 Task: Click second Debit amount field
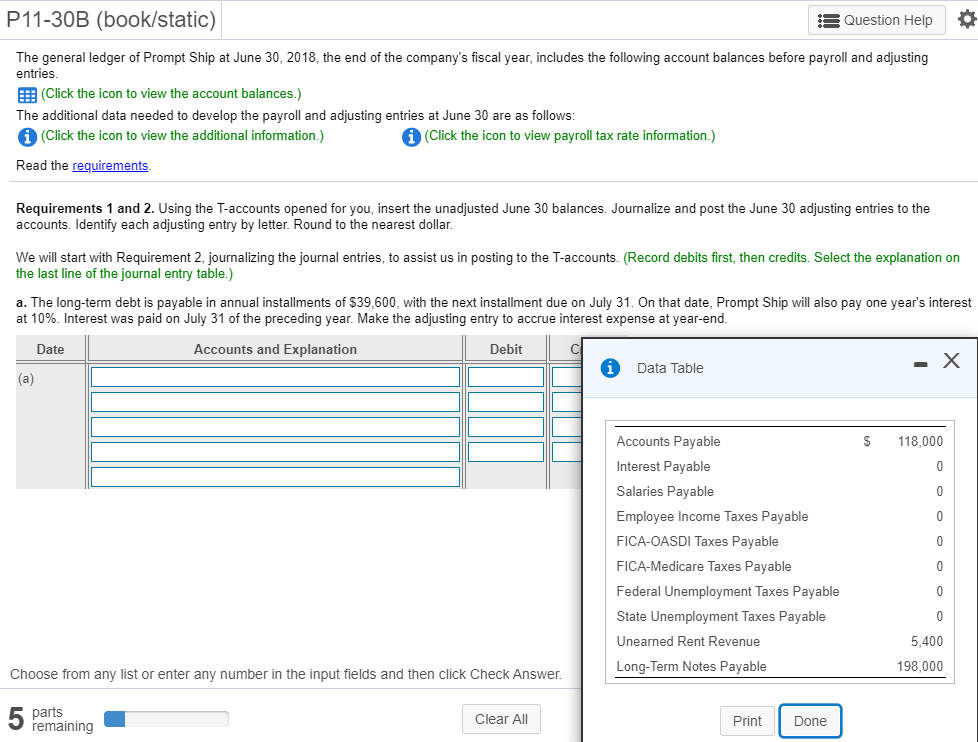pyautogui.click(x=506, y=402)
